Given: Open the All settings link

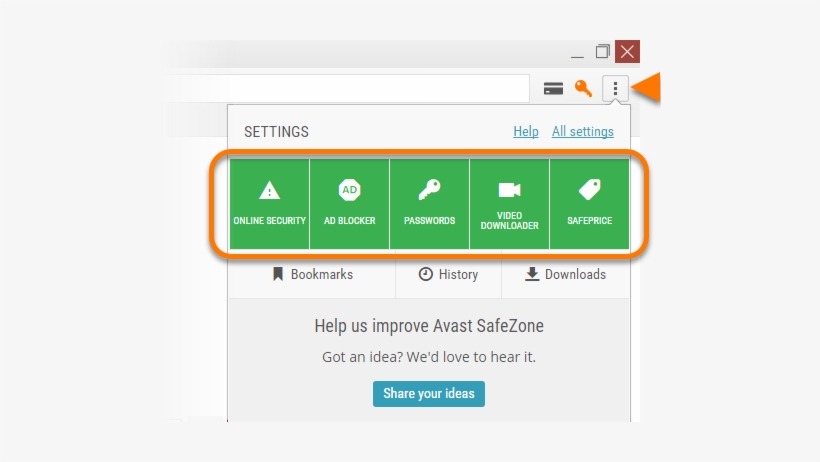Looking at the screenshot, I should tap(583, 131).
